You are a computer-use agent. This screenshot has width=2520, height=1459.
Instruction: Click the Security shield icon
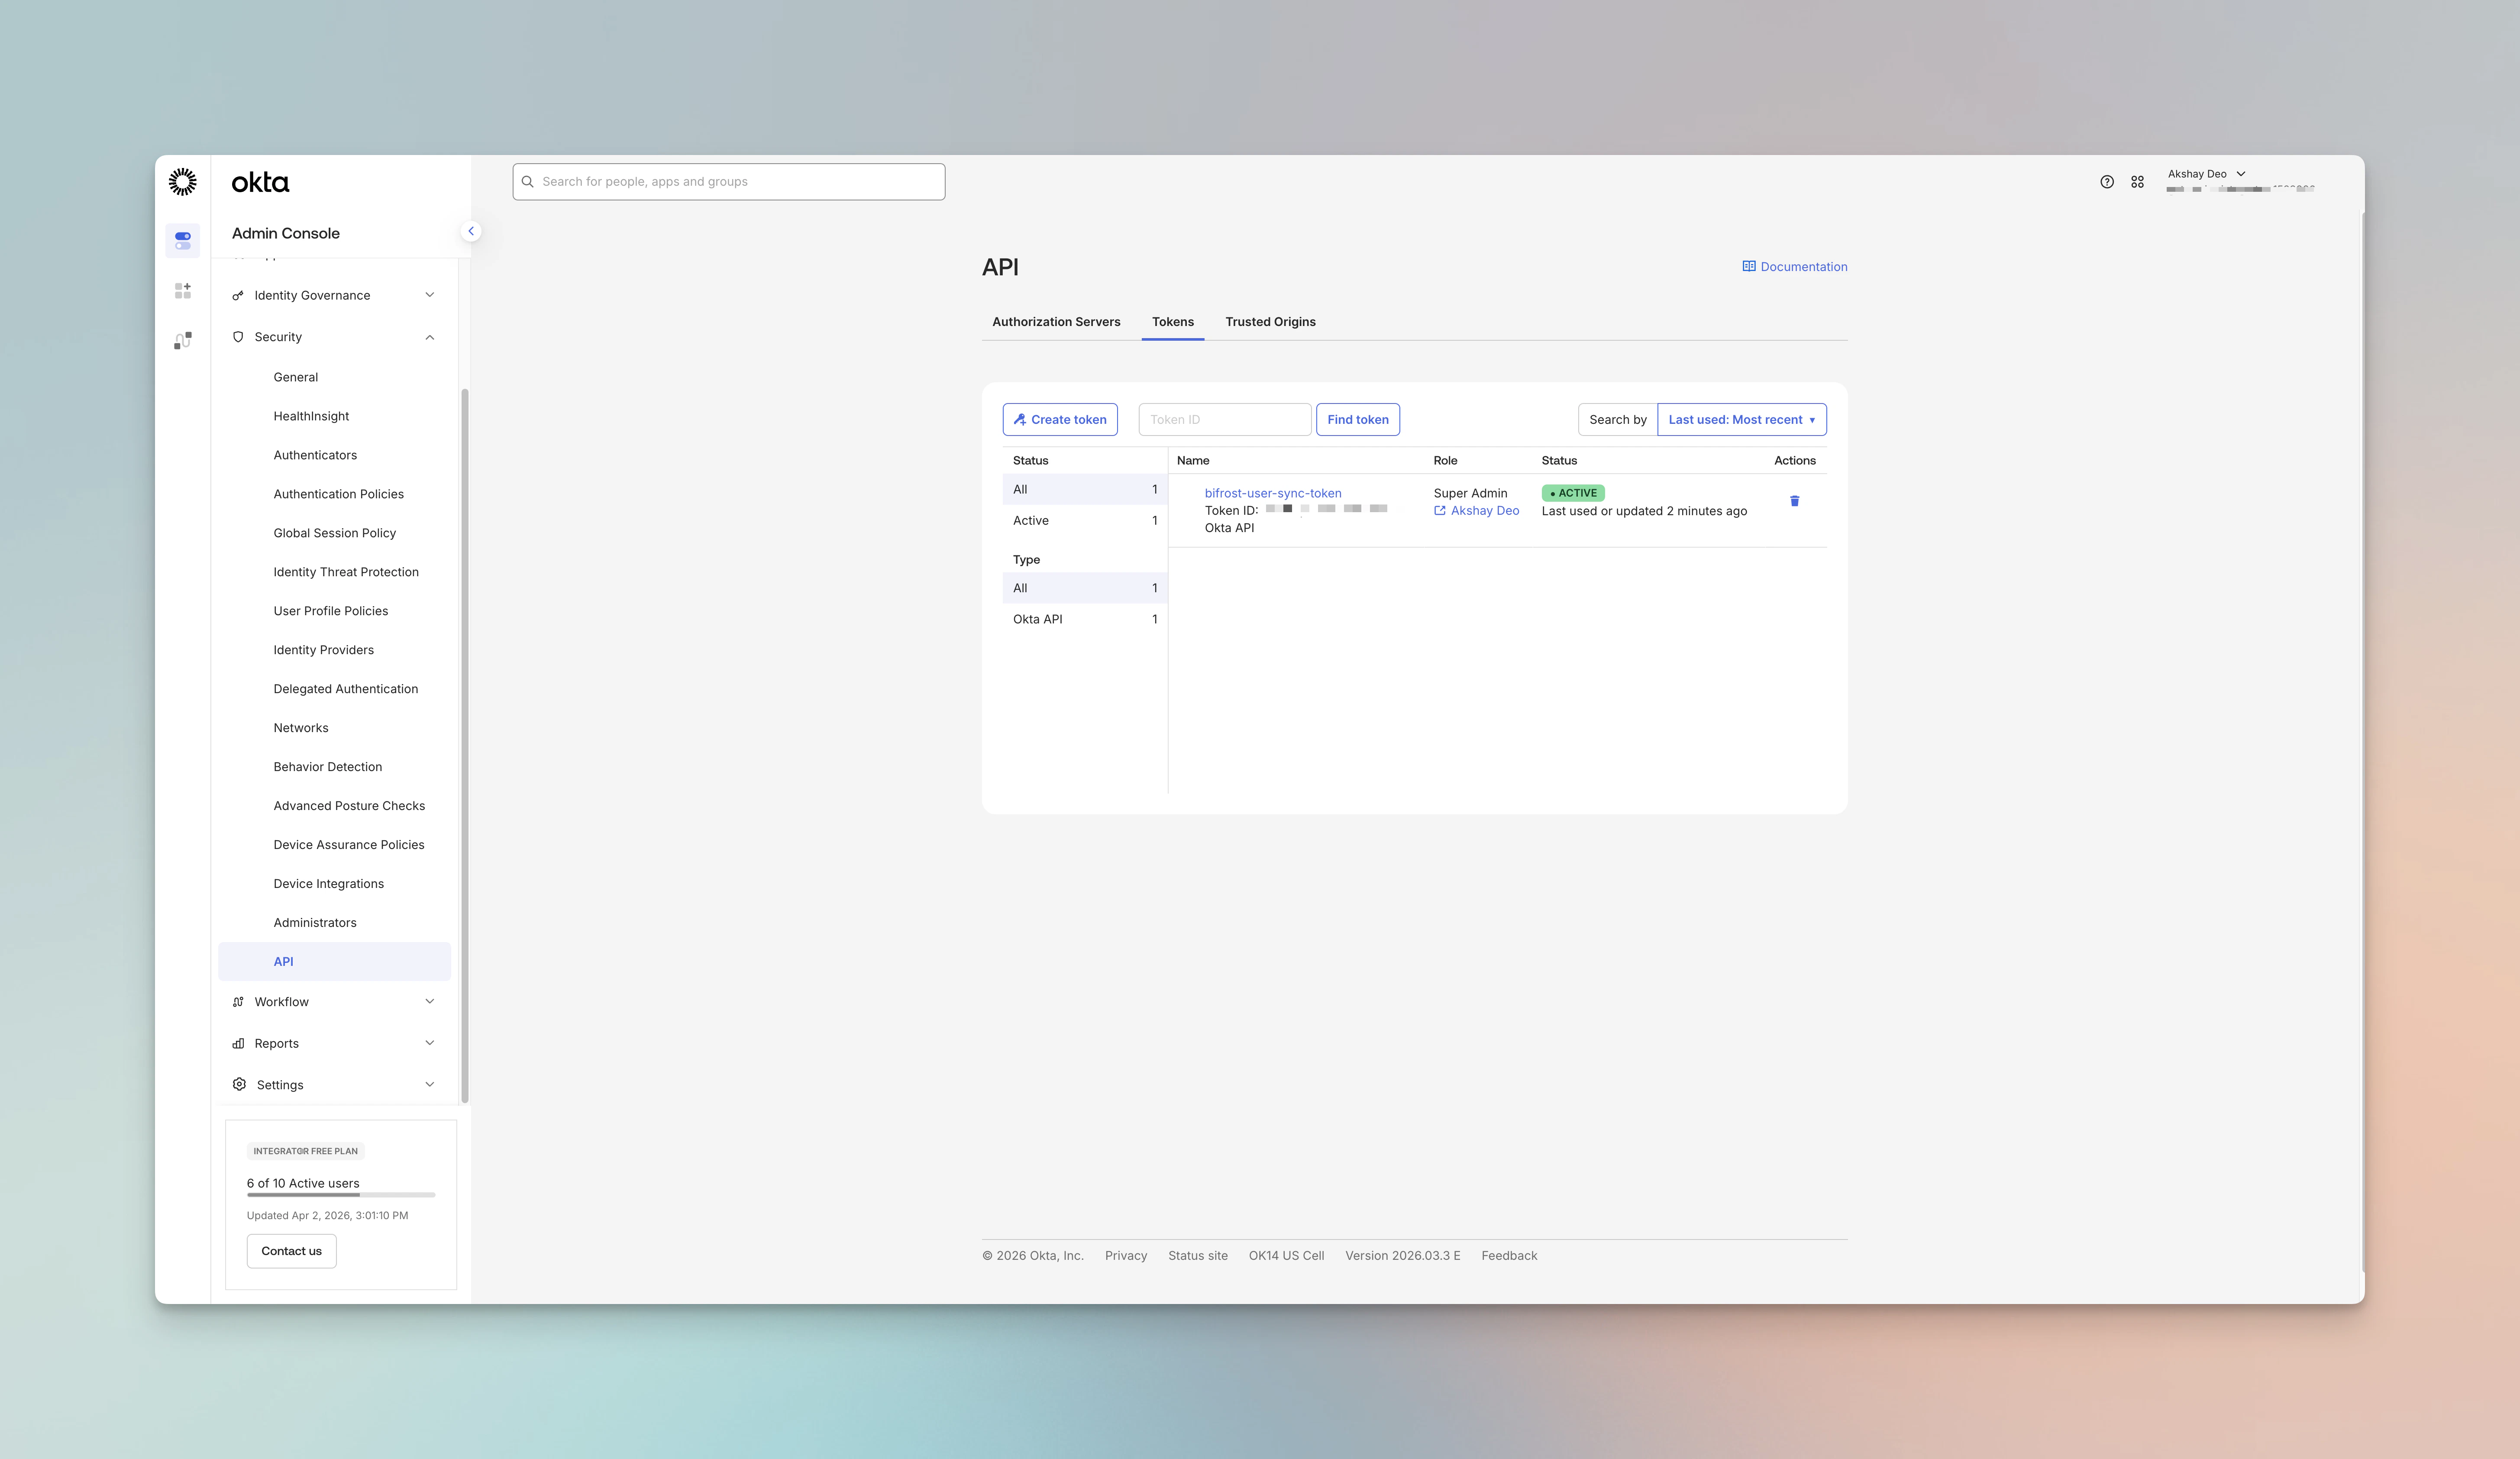pyautogui.click(x=238, y=337)
